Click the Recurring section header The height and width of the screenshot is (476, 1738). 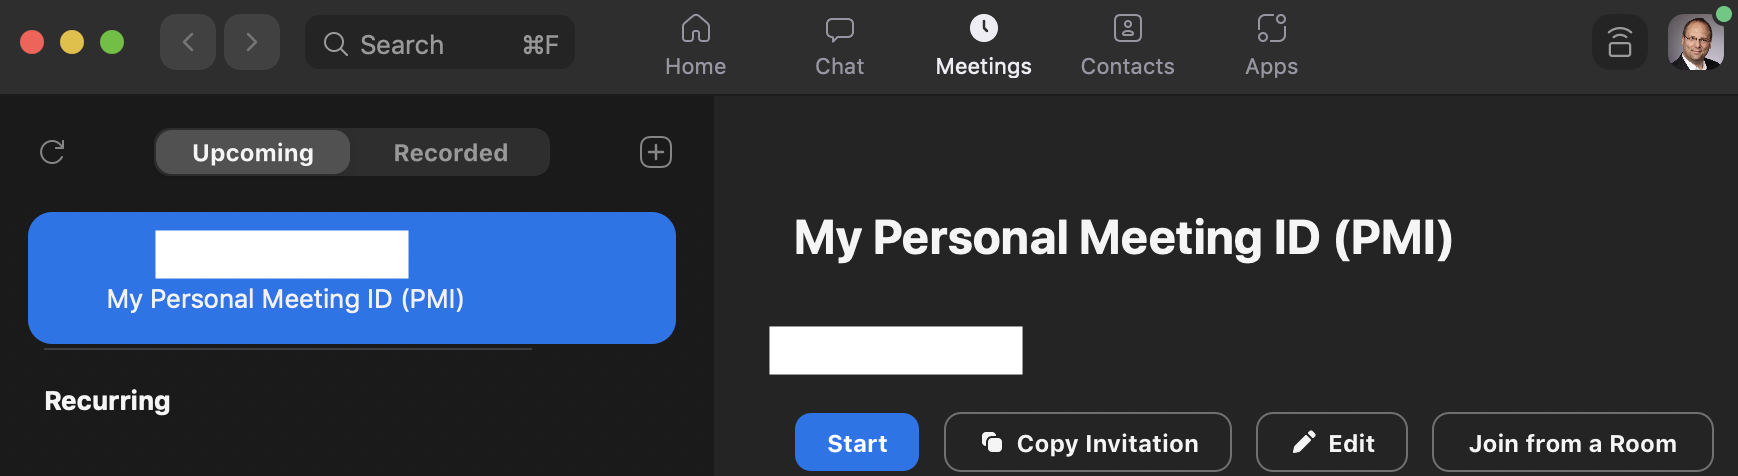(x=108, y=401)
